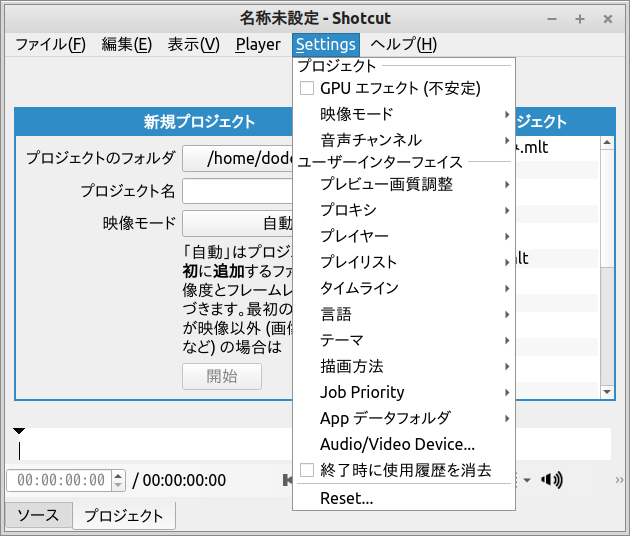Click the volume speaker icon
Screen dimensions: 630x536
550,480
